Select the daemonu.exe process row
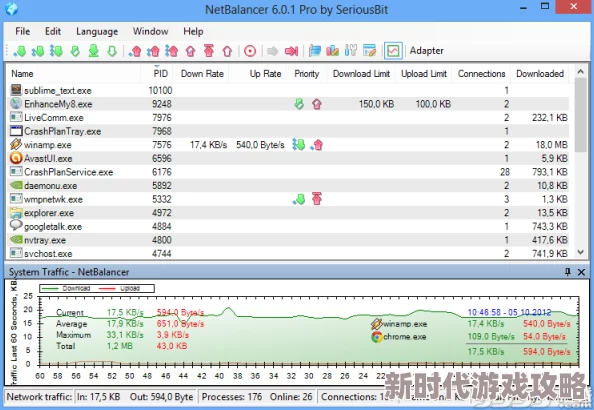Image resolution: width=594 pixels, height=410 pixels. pos(288,186)
